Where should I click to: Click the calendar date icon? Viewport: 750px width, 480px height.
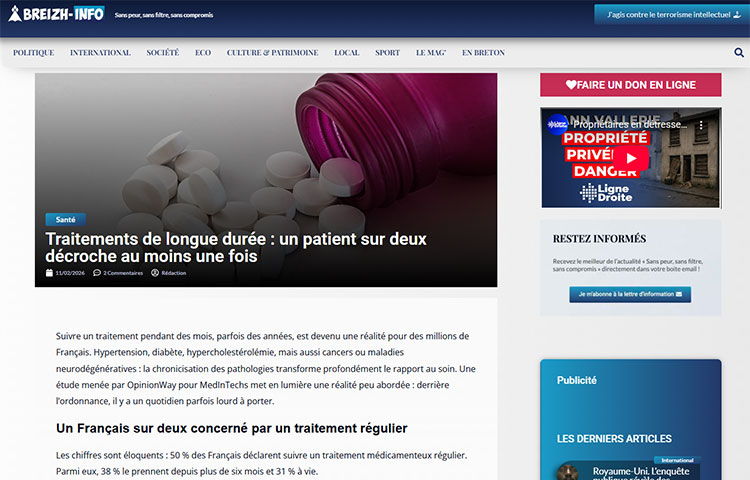(49, 273)
